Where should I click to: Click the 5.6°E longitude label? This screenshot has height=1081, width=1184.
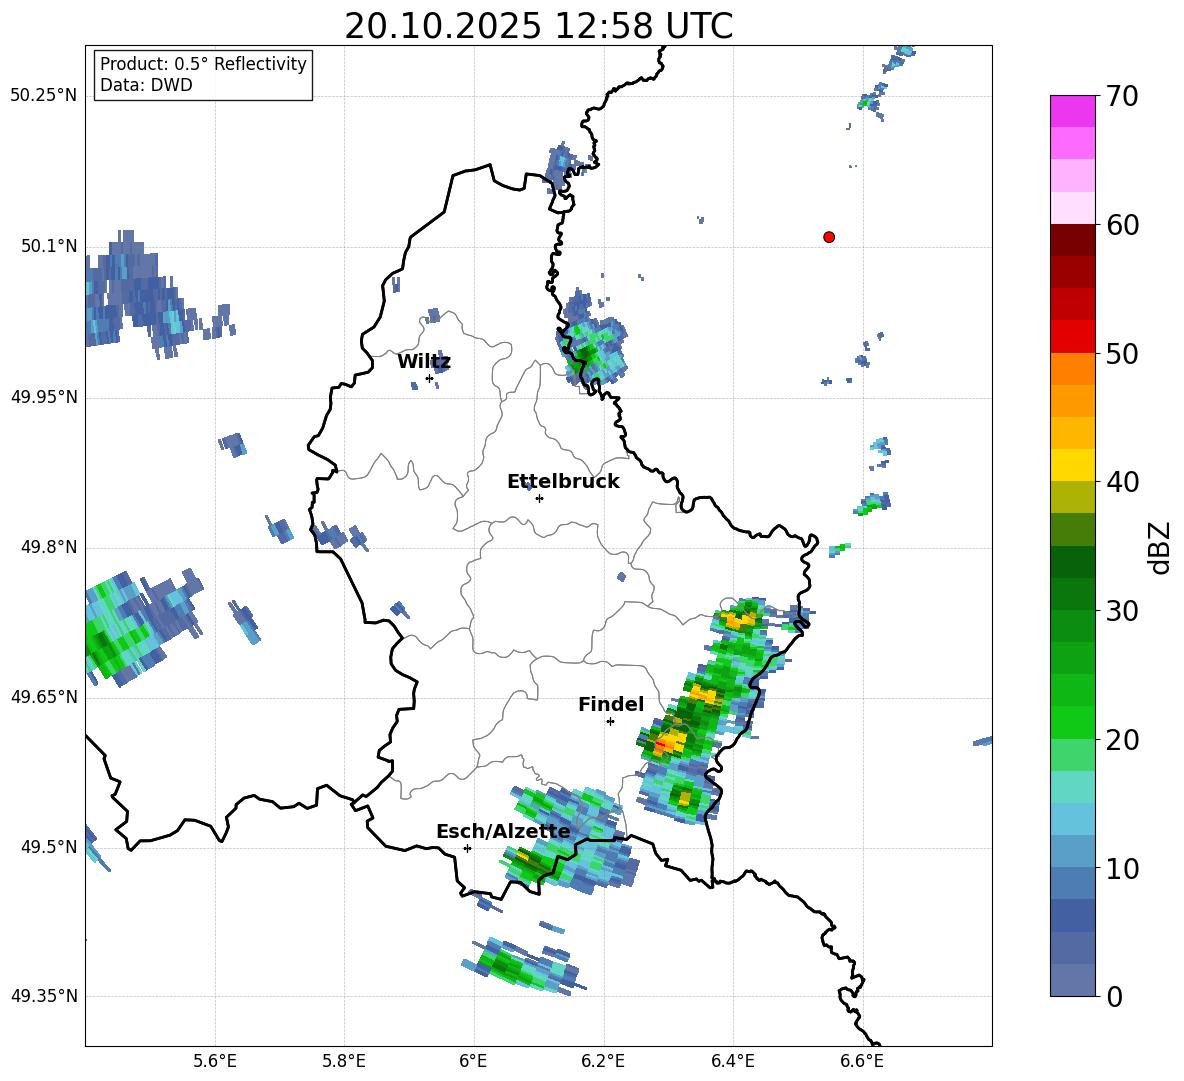tap(215, 1061)
